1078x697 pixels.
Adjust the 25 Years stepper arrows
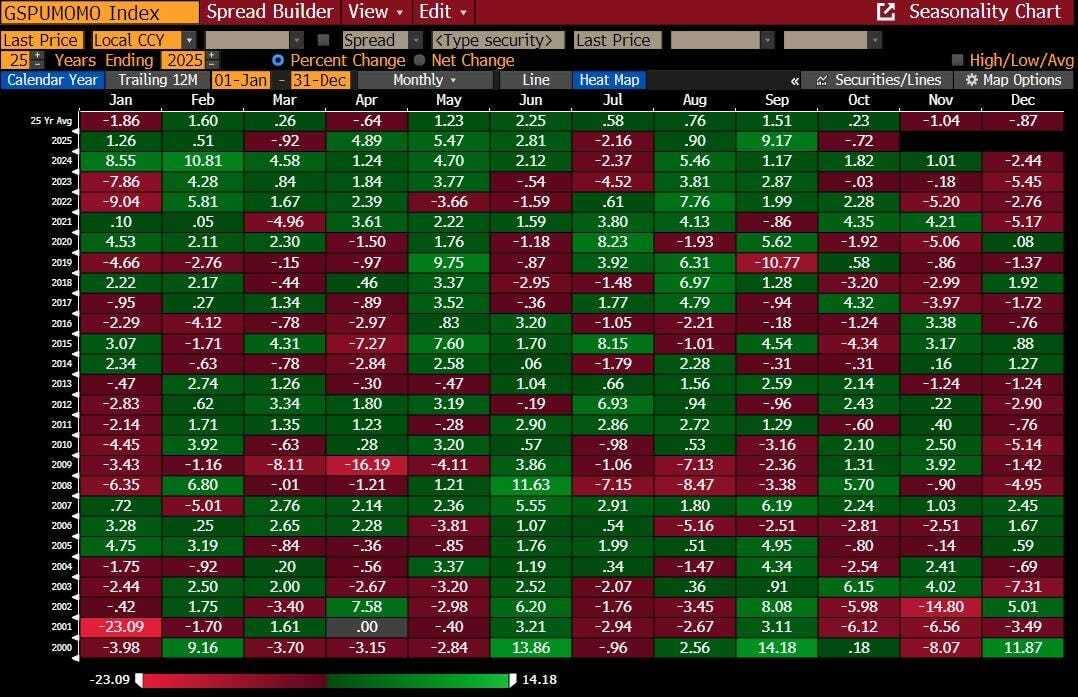tap(38, 60)
